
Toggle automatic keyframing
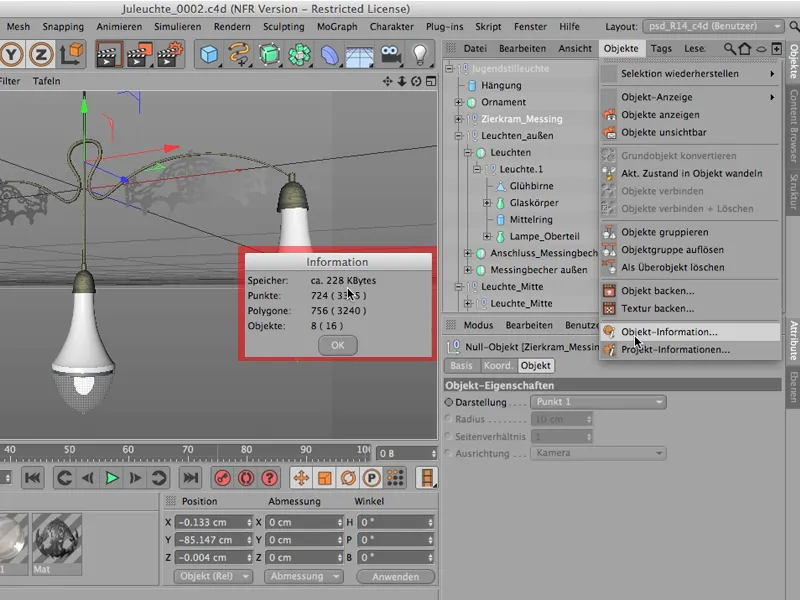click(x=246, y=478)
